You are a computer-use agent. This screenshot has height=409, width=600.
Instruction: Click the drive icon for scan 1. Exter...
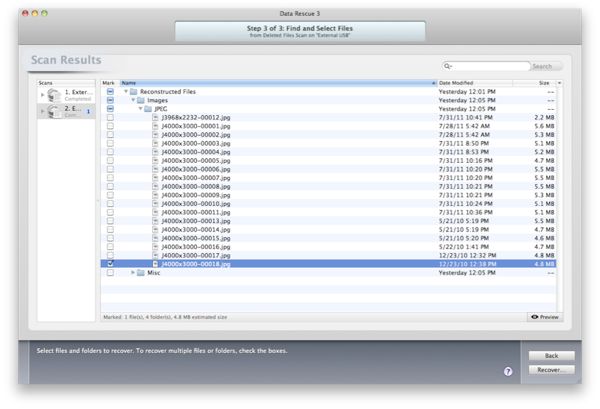click(x=54, y=95)
